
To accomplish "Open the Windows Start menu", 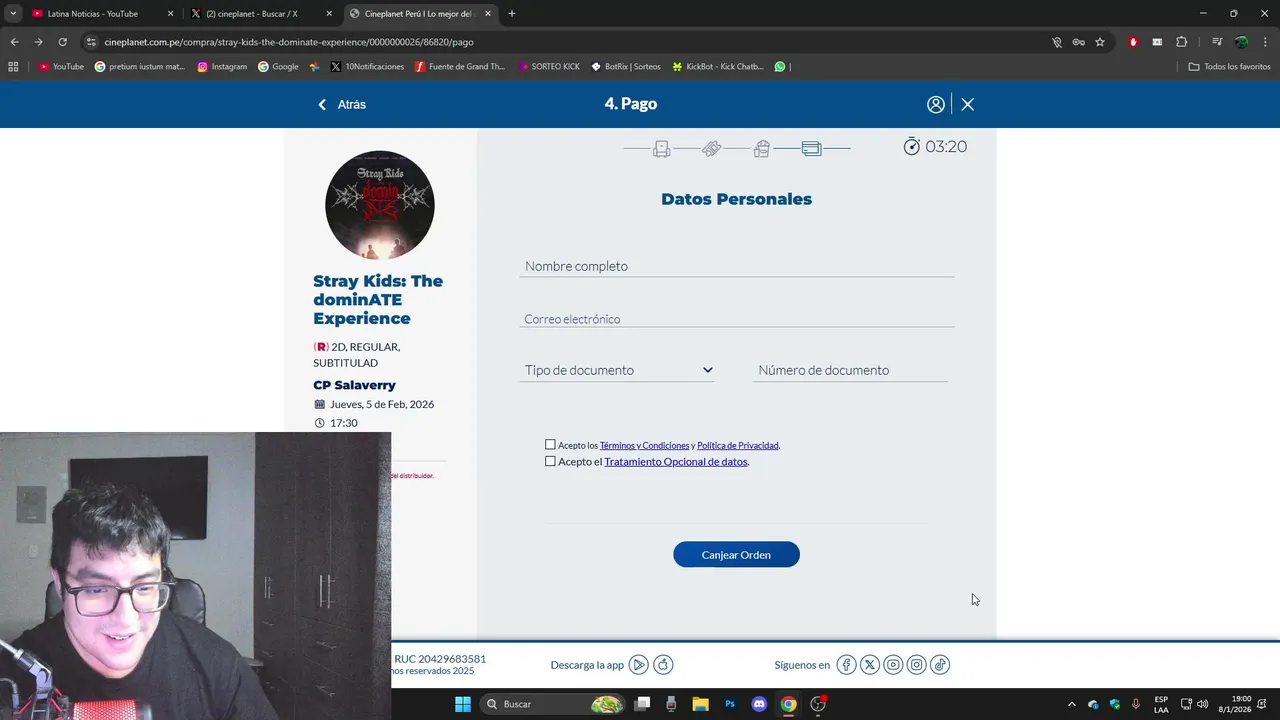I will (463, 704).
